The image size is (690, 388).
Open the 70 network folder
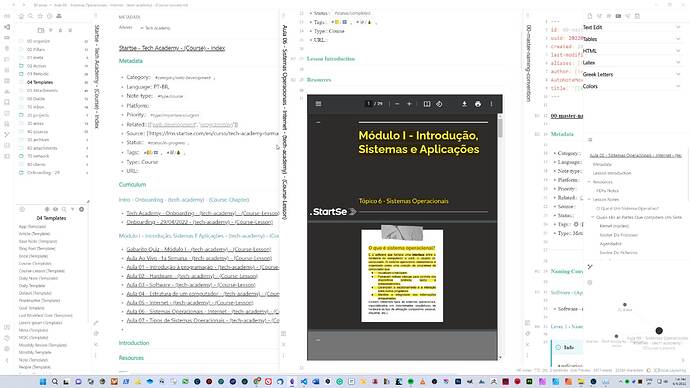(x=38, y=156)
